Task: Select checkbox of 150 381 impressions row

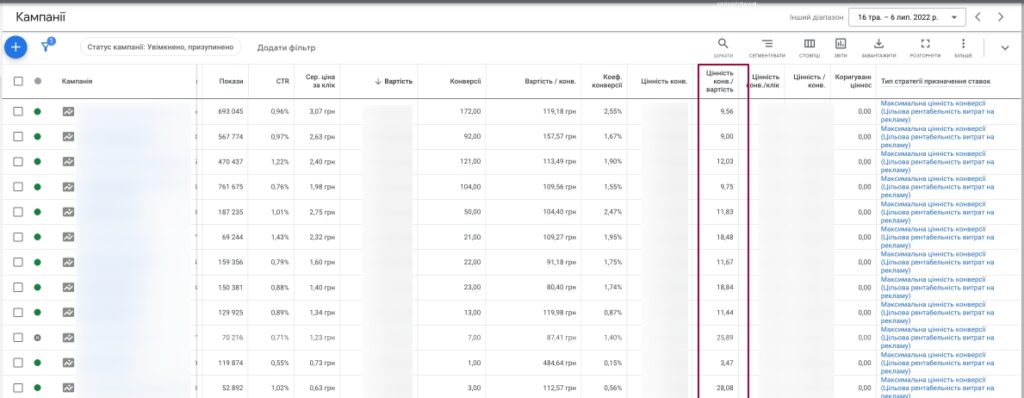Action: [18, 287]
